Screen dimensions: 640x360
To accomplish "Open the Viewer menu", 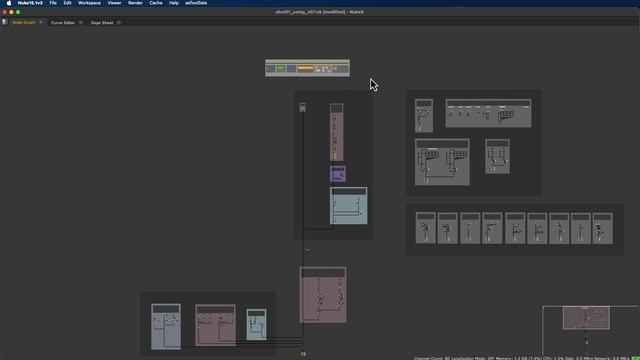I will [x=114, y=3].
